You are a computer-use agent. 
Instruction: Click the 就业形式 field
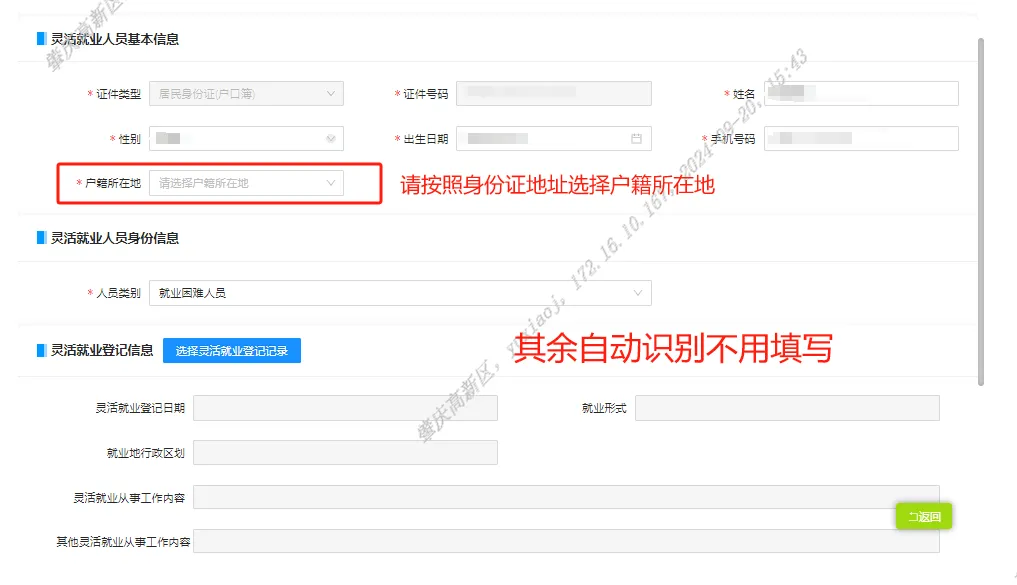pos(786,408)
